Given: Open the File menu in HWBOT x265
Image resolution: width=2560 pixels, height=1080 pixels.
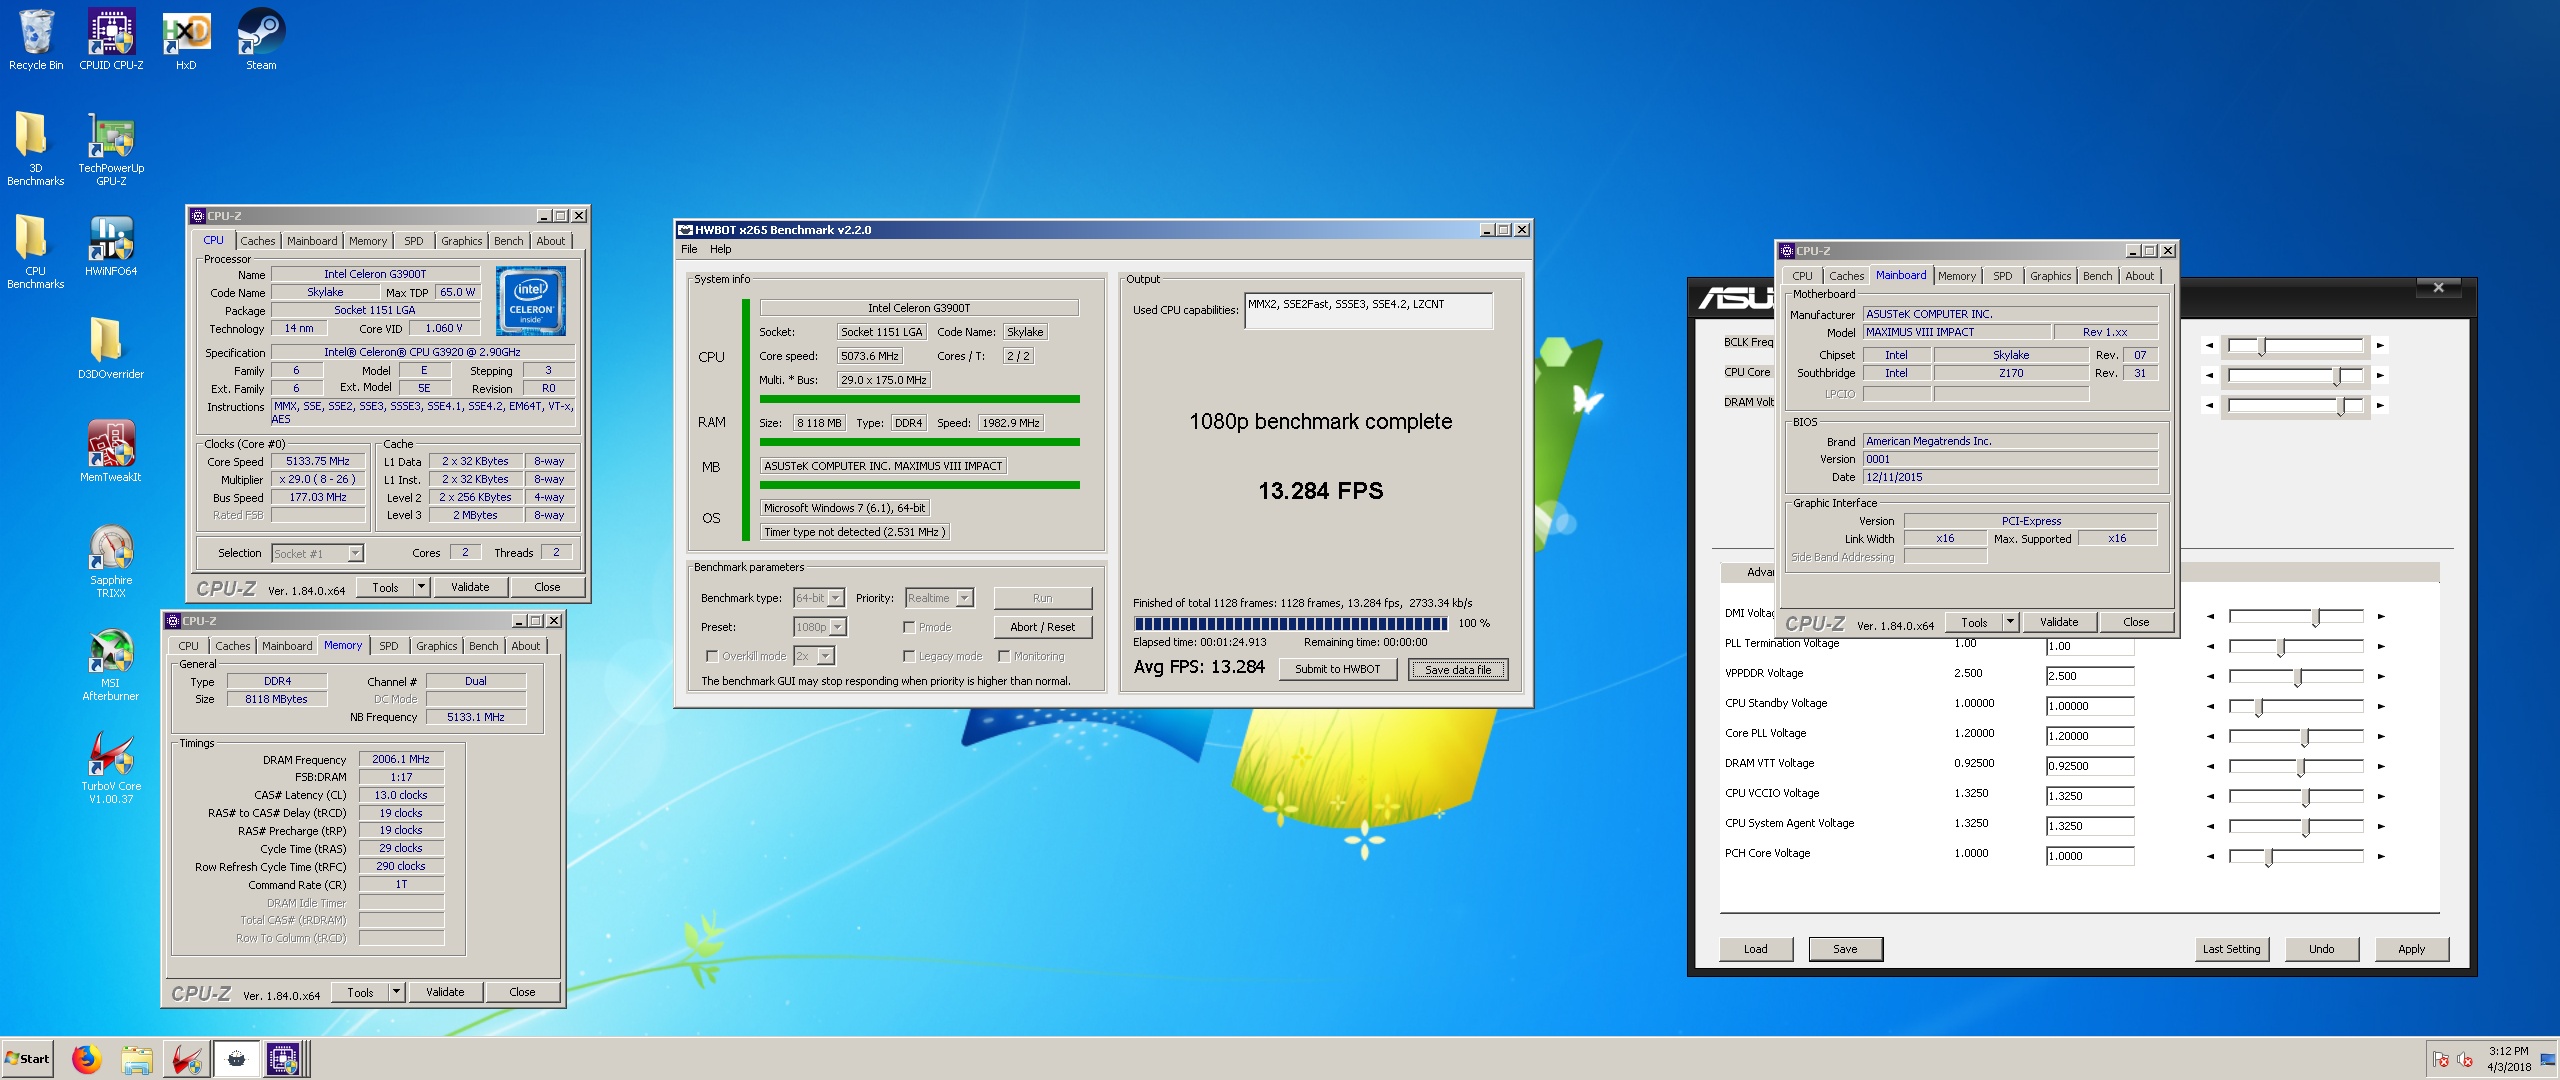Looking at the screenshot, I should [x=689, y=249].
